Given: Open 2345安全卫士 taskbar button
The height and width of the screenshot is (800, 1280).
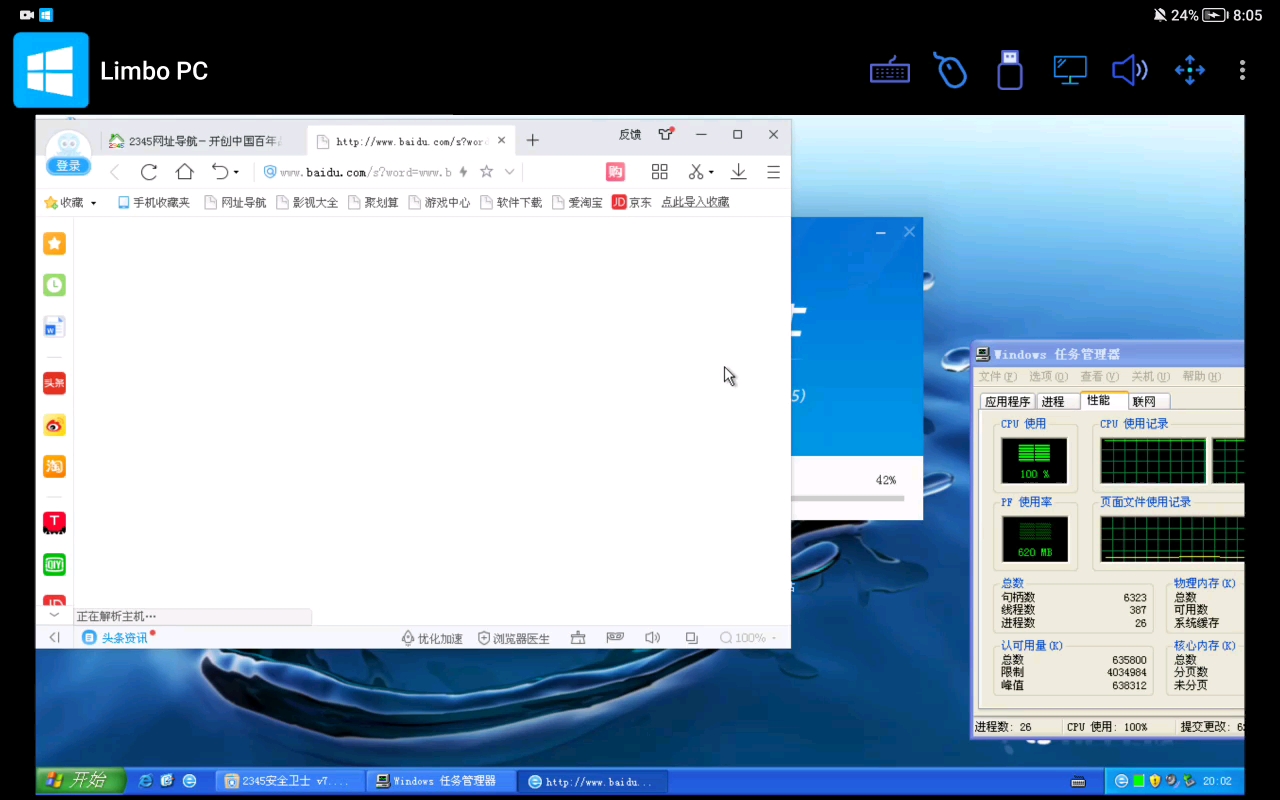Looking at the screenshot, I should tap(291, 781).
